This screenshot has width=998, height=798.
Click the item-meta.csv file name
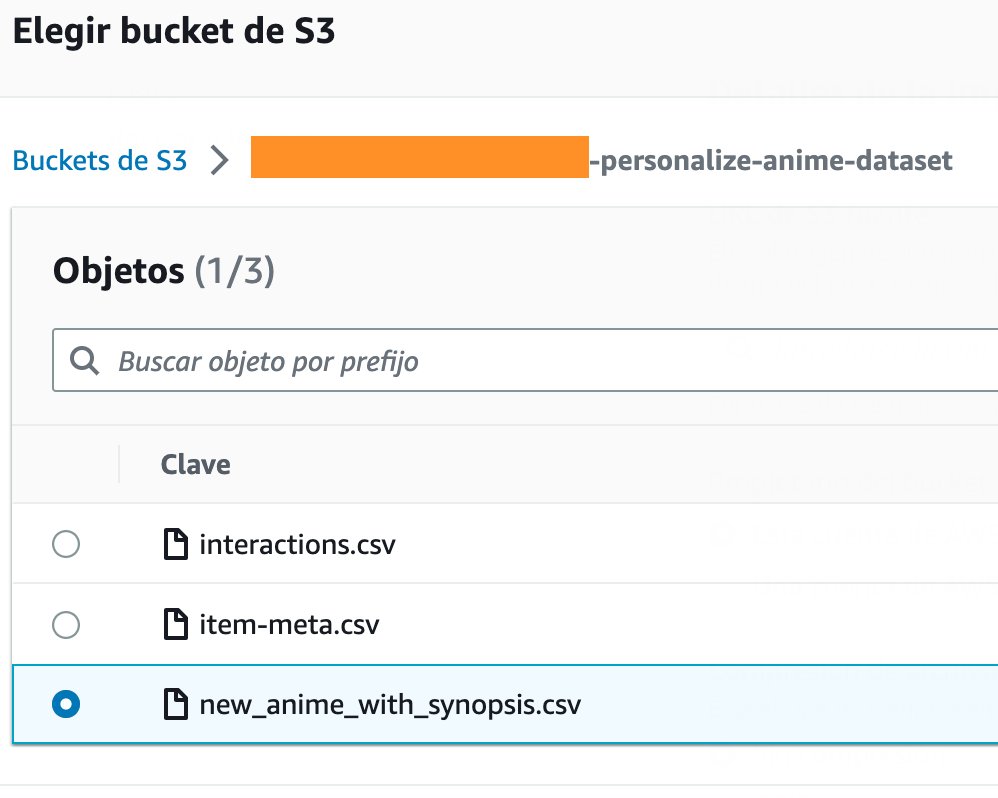[x=289, y=625]
